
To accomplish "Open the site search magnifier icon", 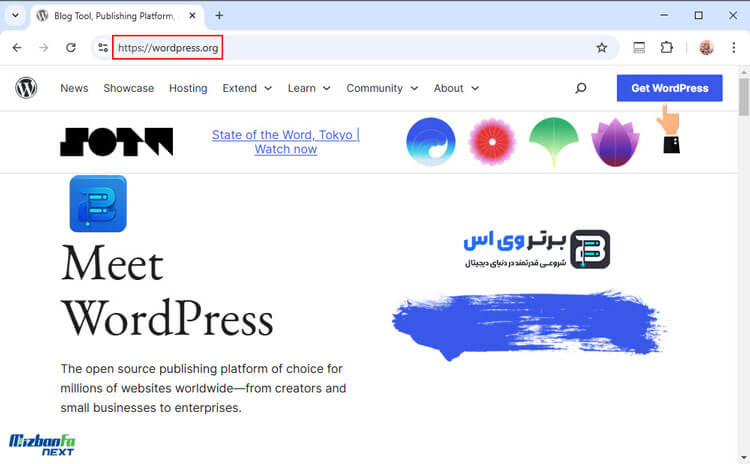I will pyautogui.click(x=581, y=88).
